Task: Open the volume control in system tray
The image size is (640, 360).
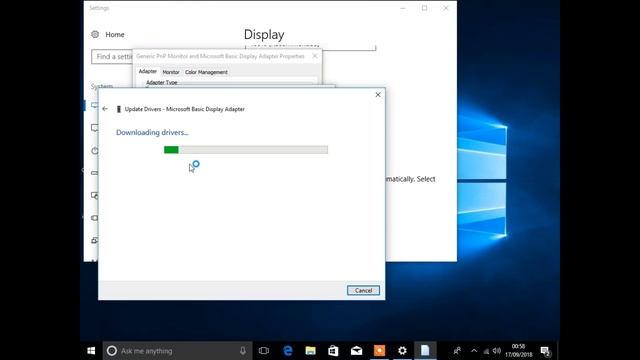Action: (497, 351)
